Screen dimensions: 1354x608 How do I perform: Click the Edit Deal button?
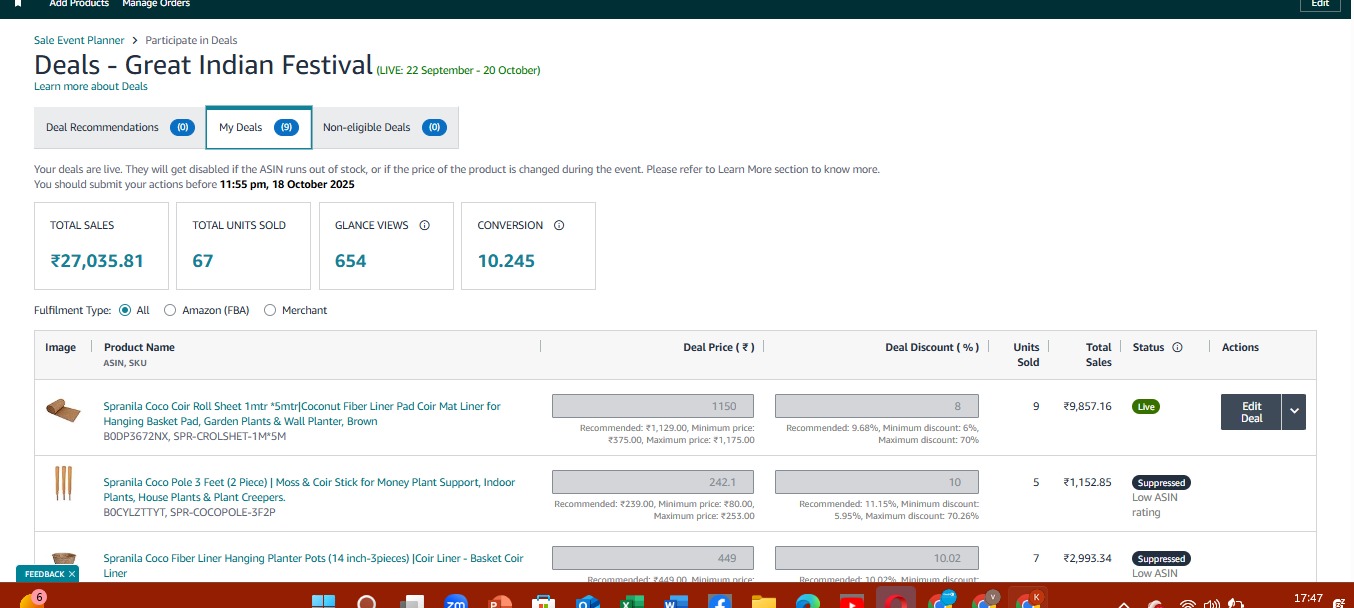pyautogui.click(x=1251, y=412)
